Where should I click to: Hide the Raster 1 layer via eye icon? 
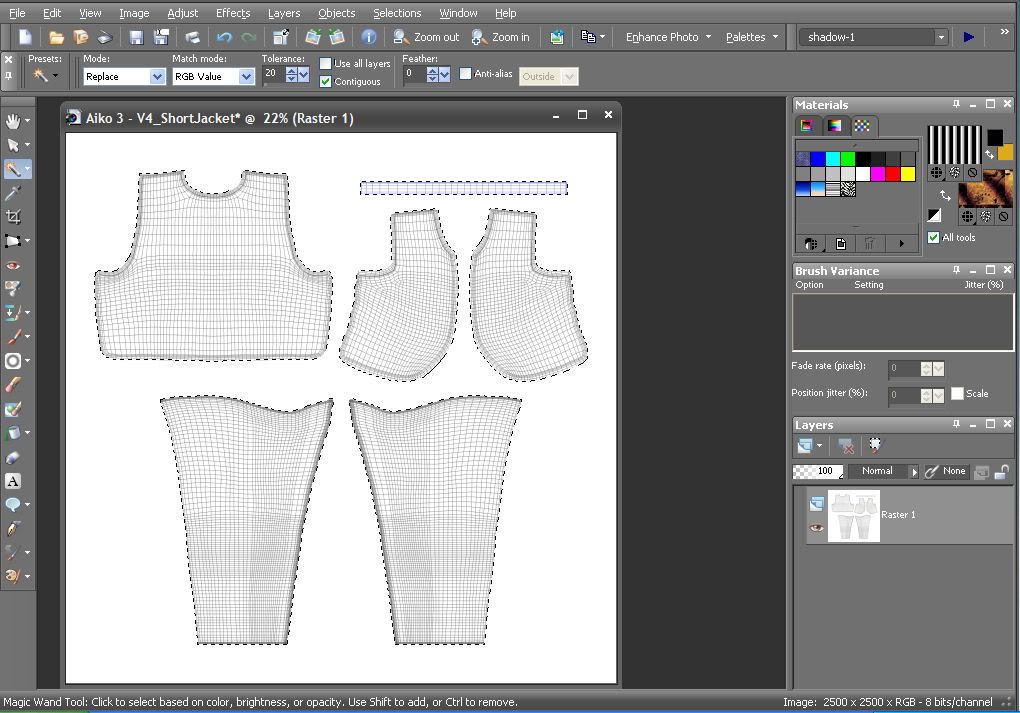click(x=817, y=528)
